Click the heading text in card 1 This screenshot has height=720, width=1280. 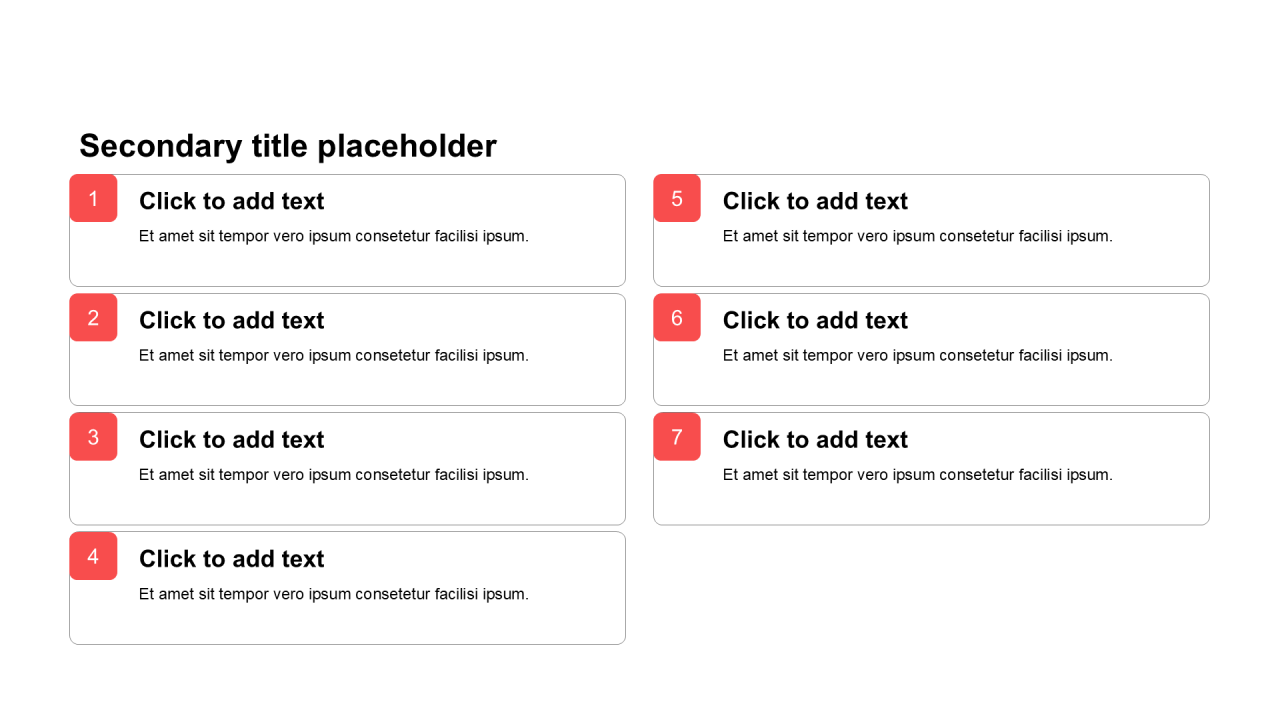[231, 201]
